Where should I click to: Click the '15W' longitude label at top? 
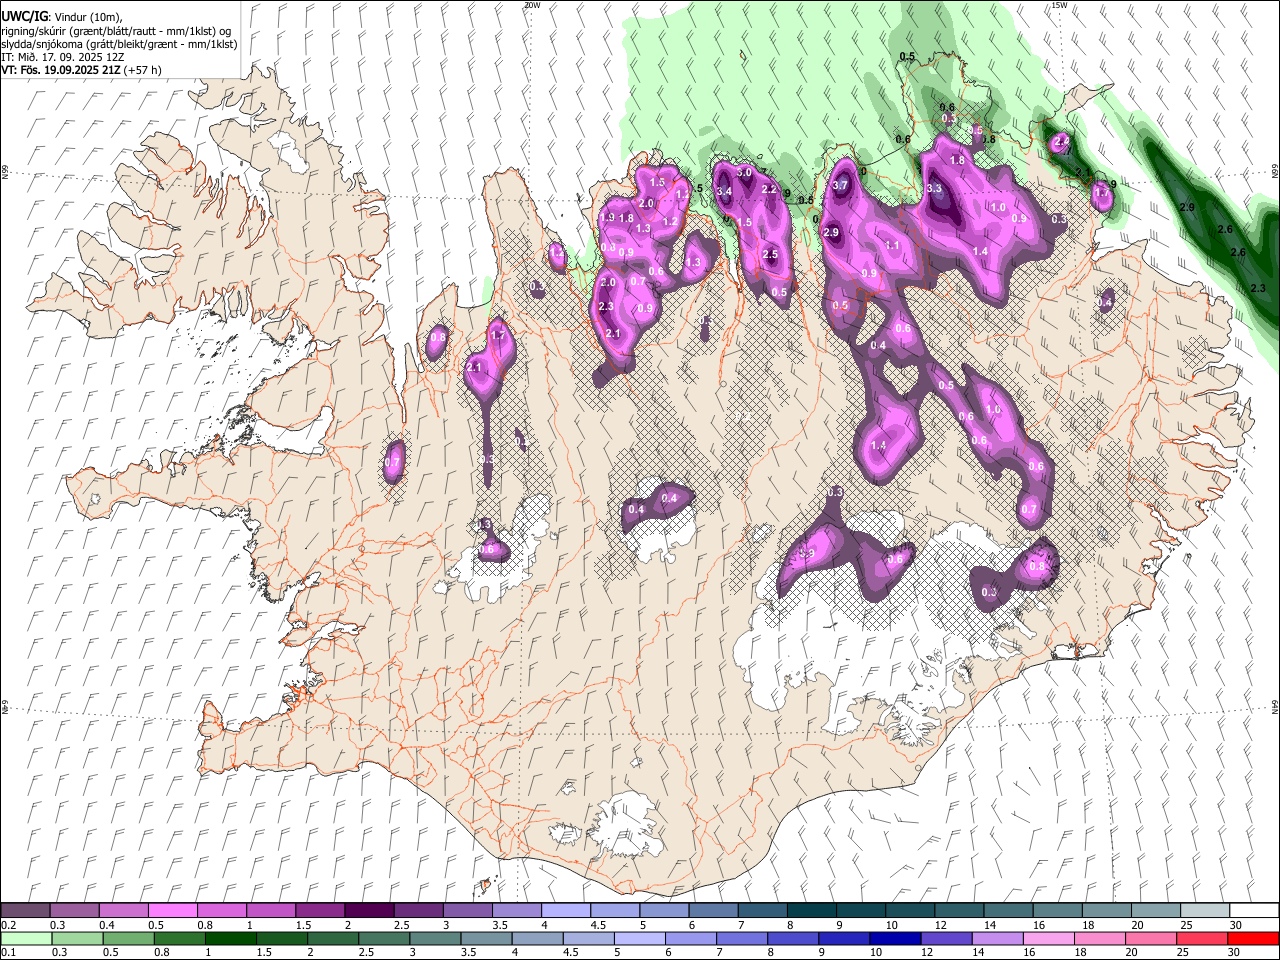[x=1059, y=5]
